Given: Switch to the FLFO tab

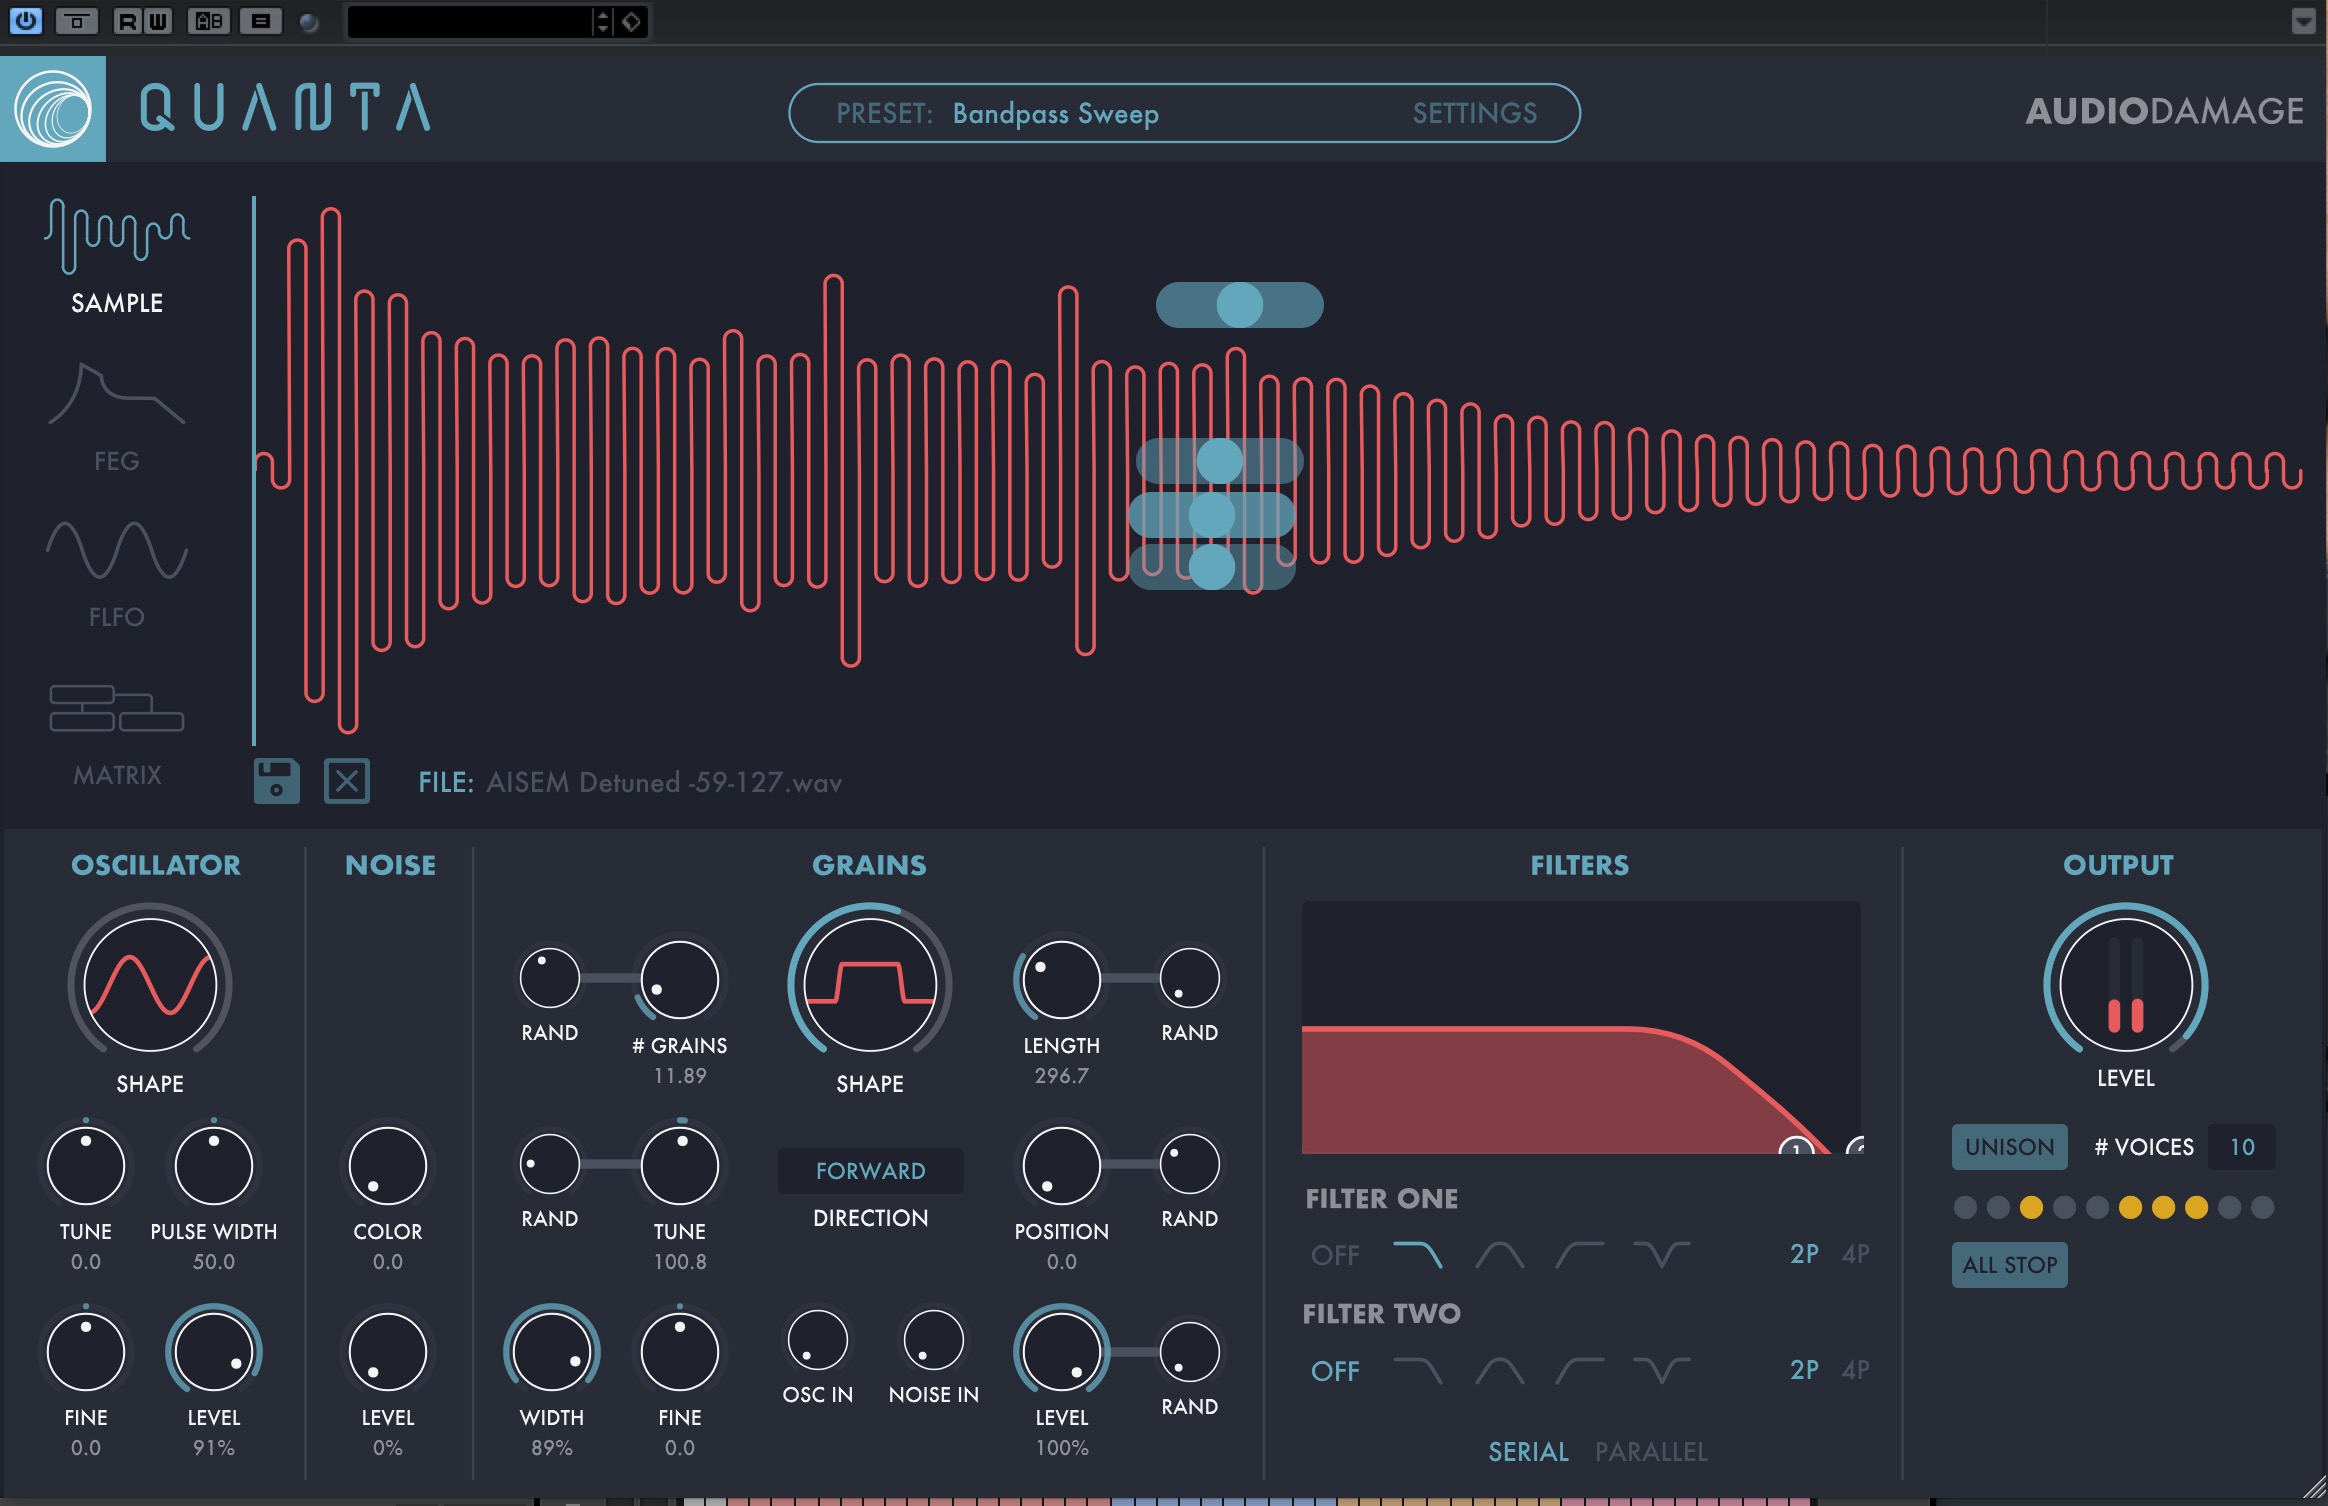Looking at the screenshot, I should 117,574.
